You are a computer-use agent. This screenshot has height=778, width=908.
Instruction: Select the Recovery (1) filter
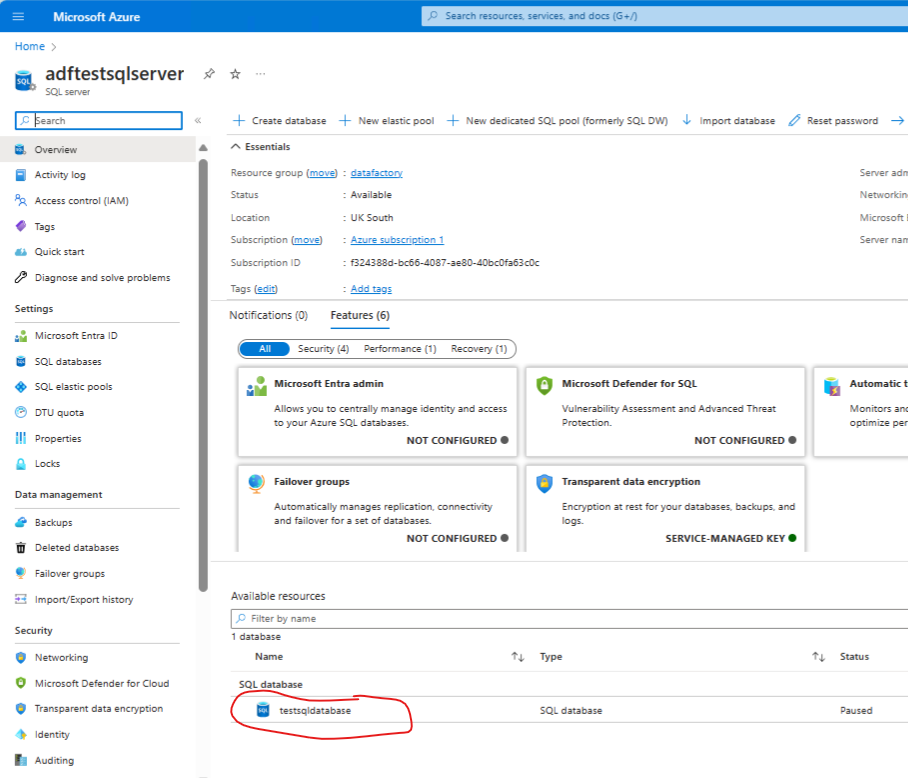click(x=479, y=349)
